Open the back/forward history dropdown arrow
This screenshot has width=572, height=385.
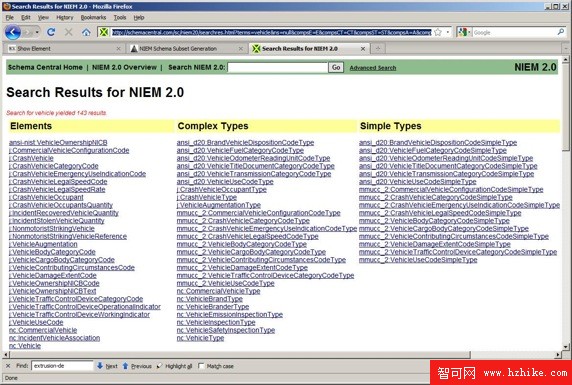click(37, 32)
